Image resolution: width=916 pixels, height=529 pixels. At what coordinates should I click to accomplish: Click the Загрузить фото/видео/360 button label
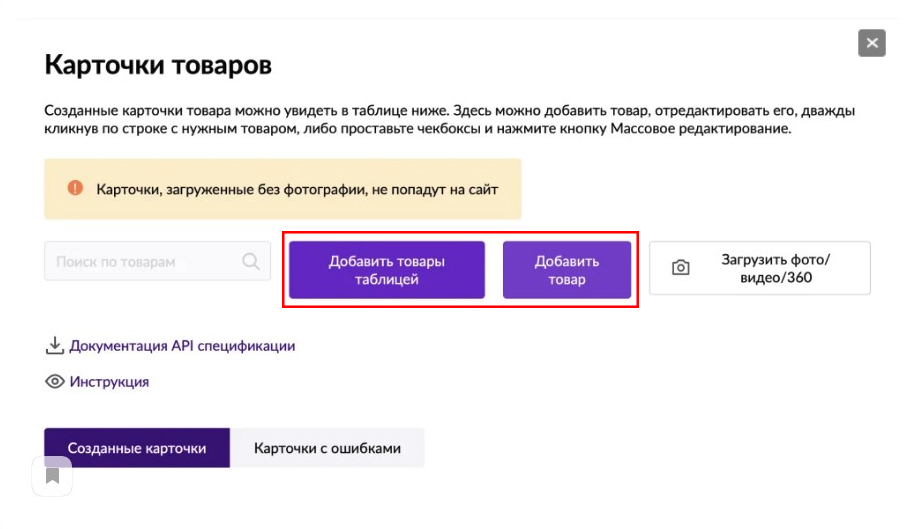click(x=775, y=268)
